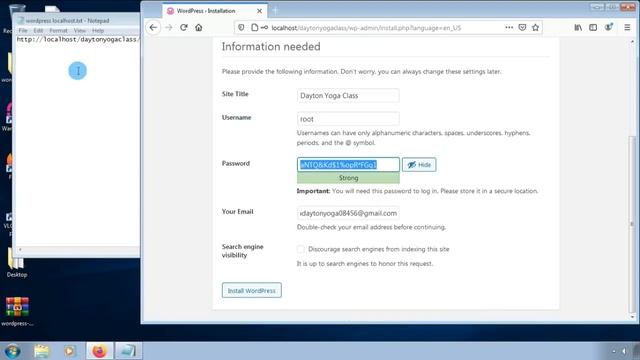This screenshot has height=360, width=640.
Task: Edit the Your Email field
Action: pyautogui.click(x=348, y=213)
